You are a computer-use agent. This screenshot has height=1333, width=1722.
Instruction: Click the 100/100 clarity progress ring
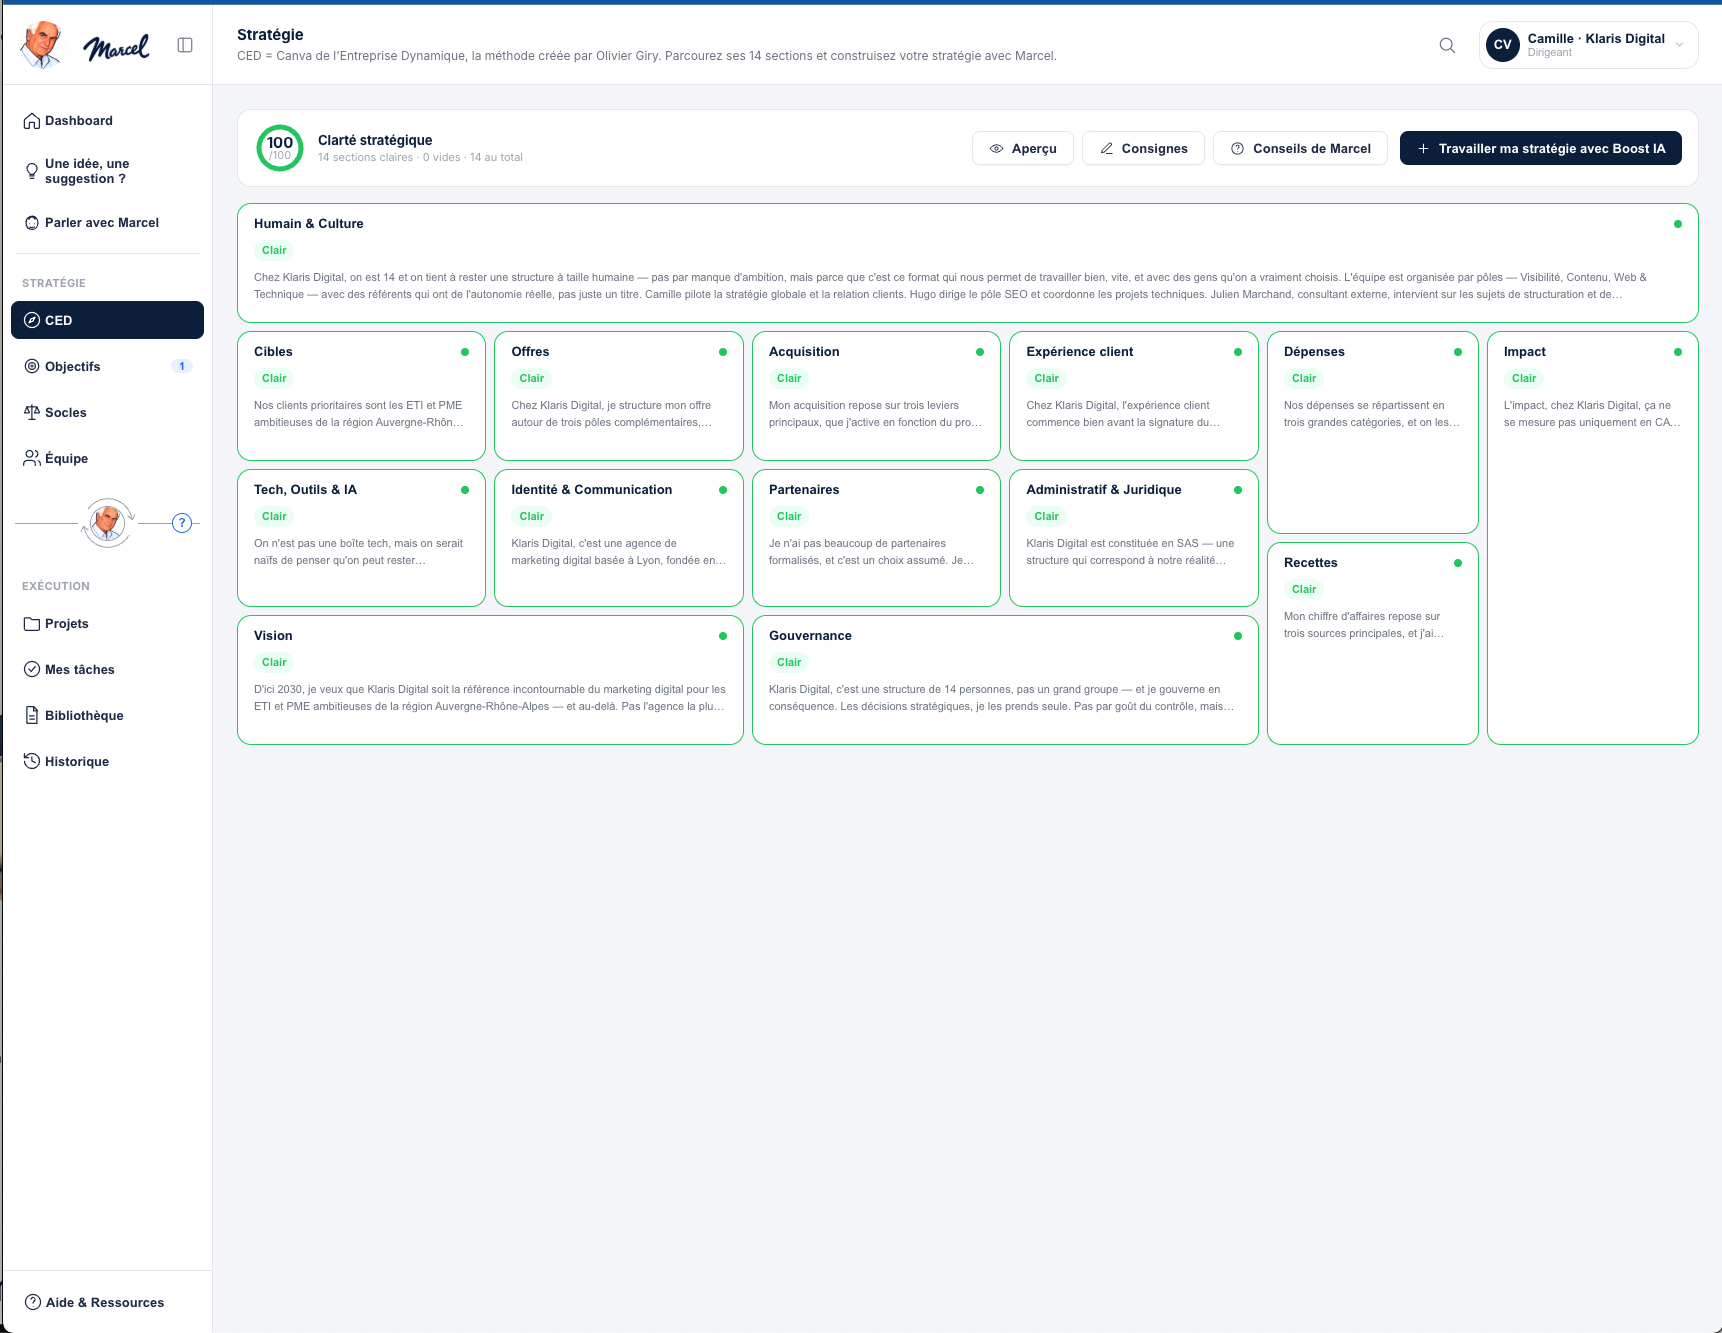point(280,148)
